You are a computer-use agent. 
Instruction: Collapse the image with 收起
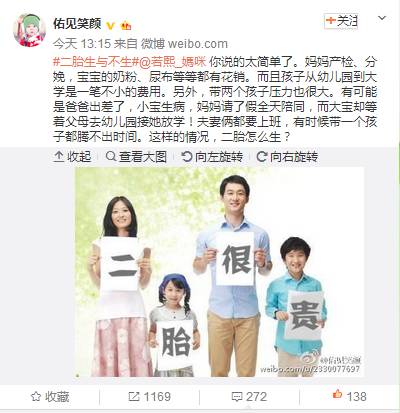coord(72,156)
